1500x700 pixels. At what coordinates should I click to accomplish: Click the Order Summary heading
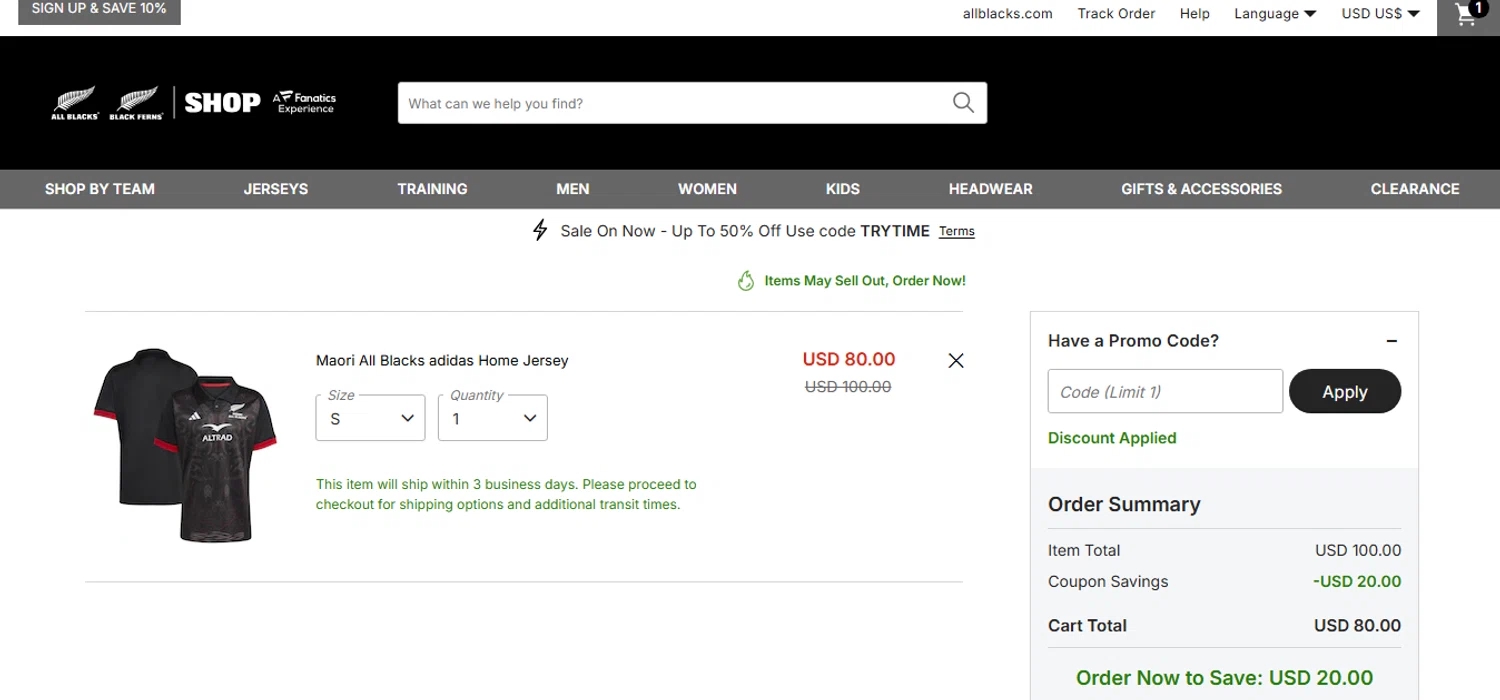pyautogui.click(x=1124, y=505)
